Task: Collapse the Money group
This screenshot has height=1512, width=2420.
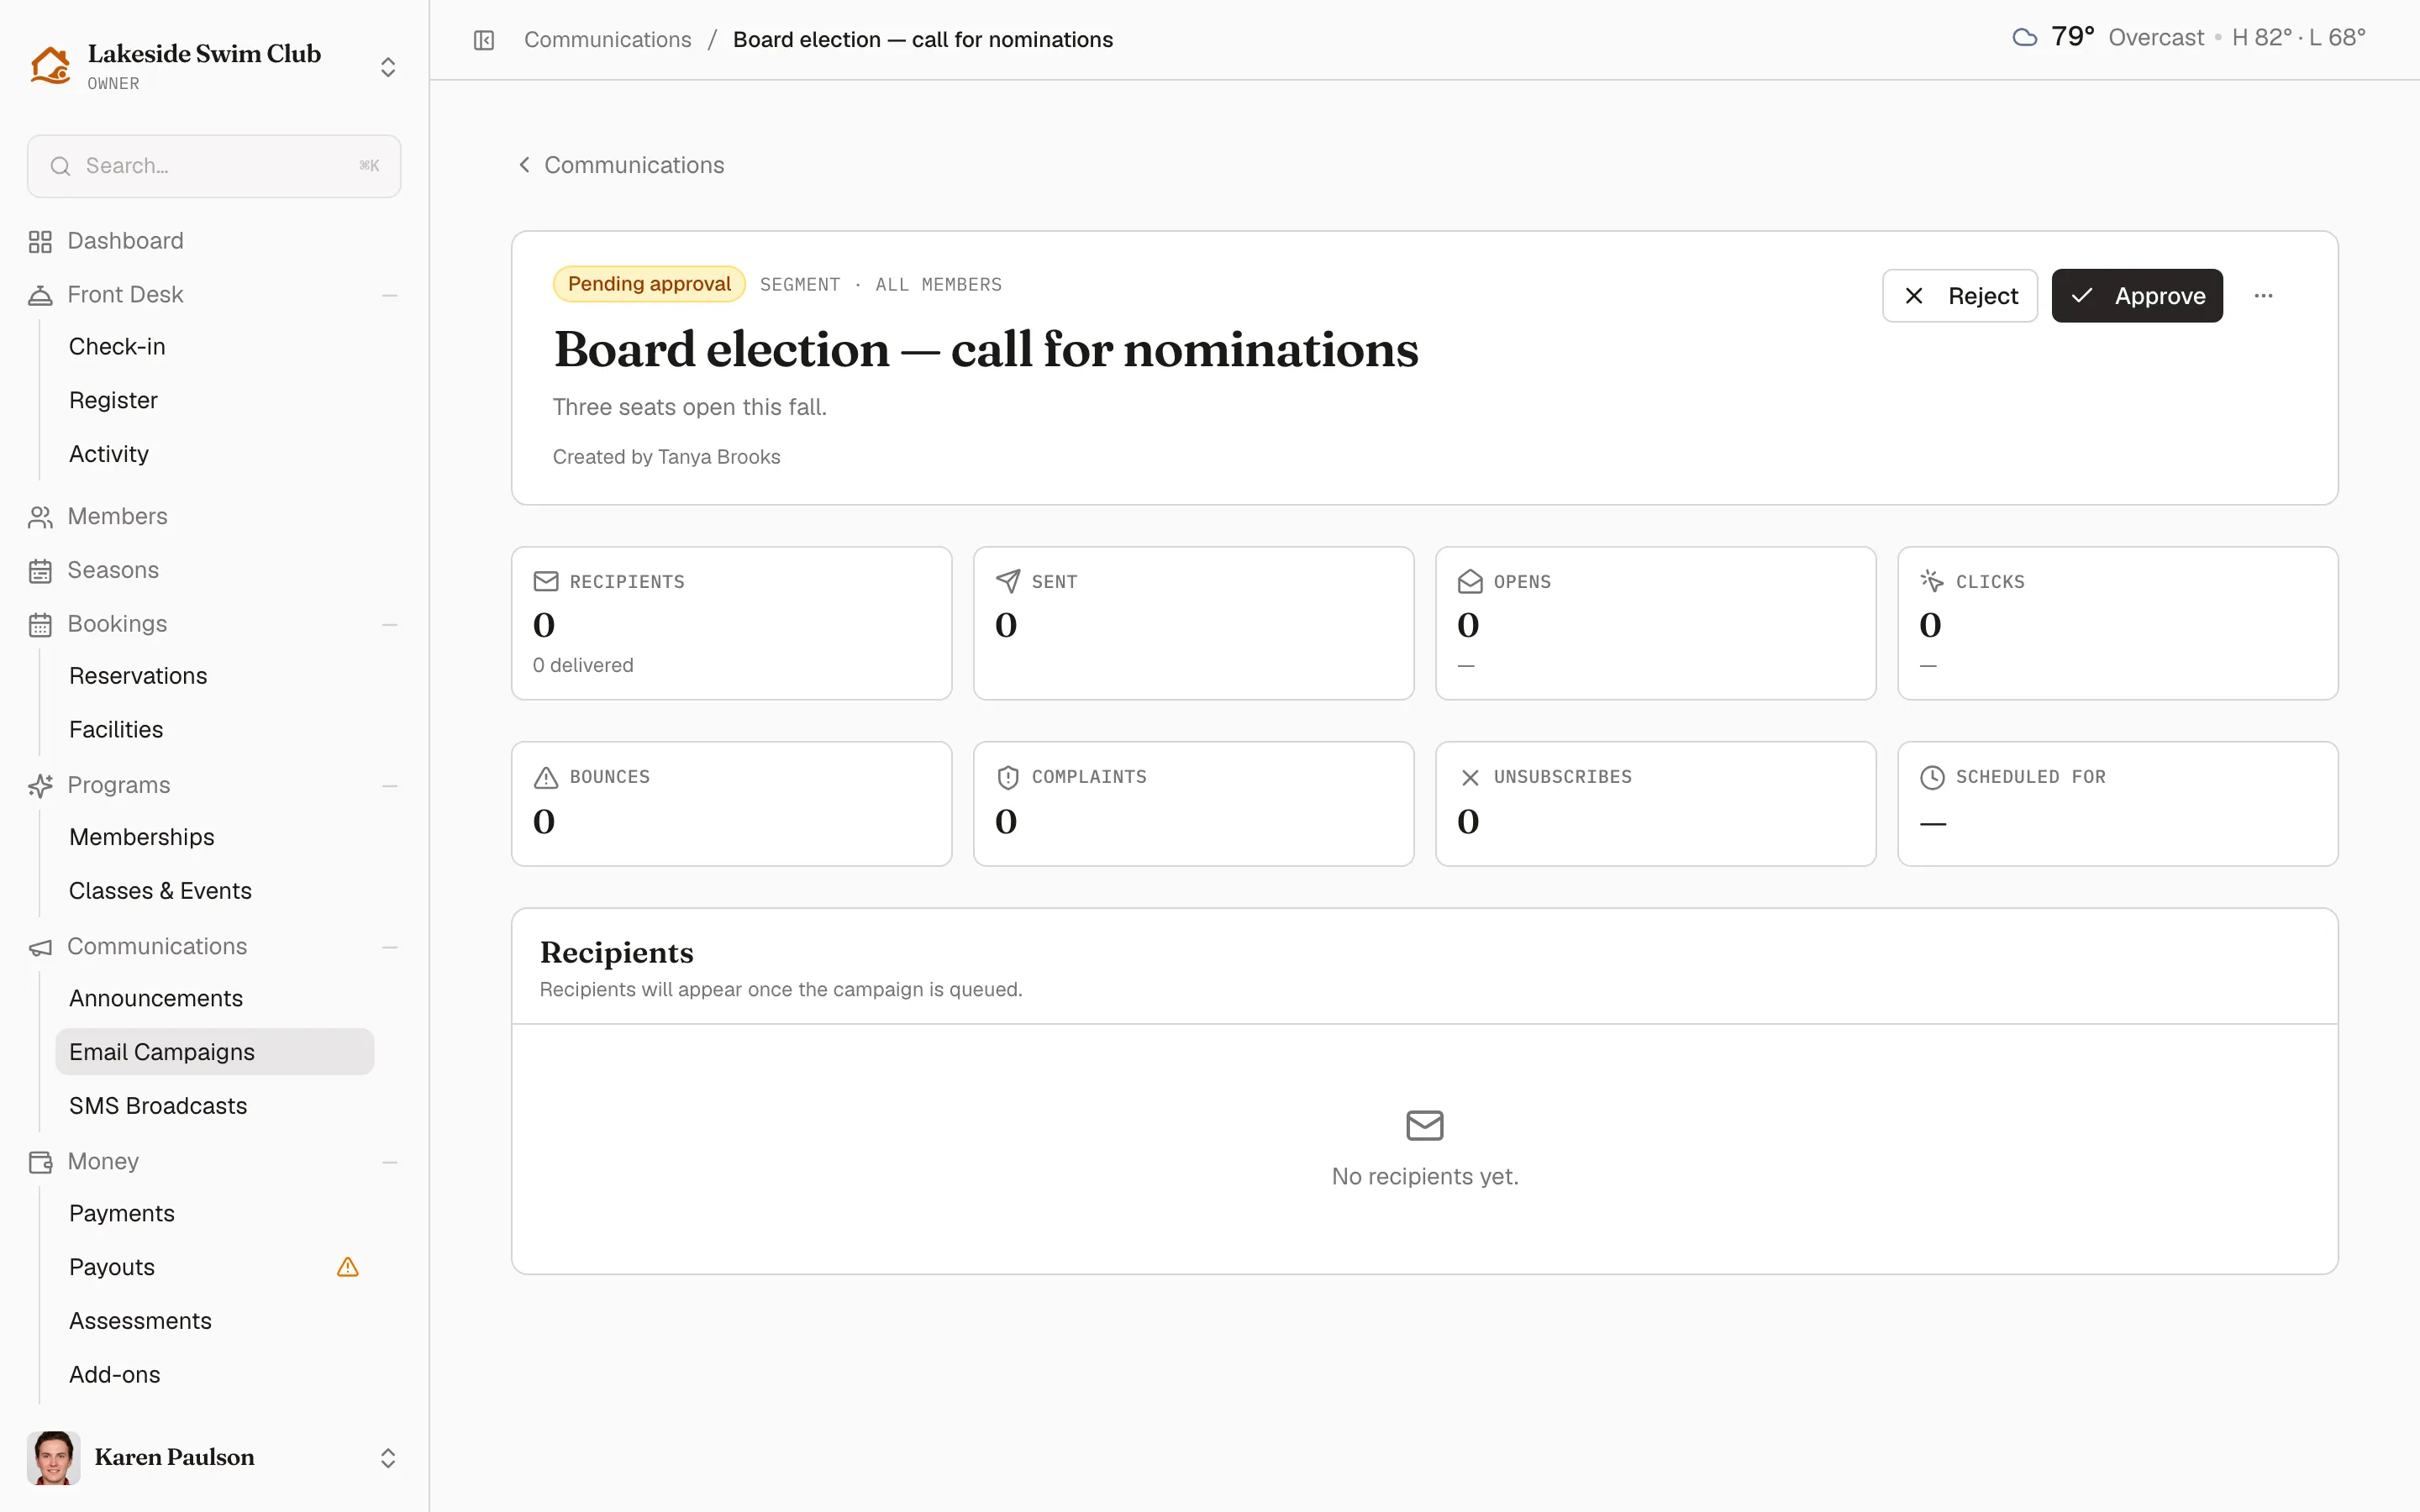Action: coord(390,1162)
